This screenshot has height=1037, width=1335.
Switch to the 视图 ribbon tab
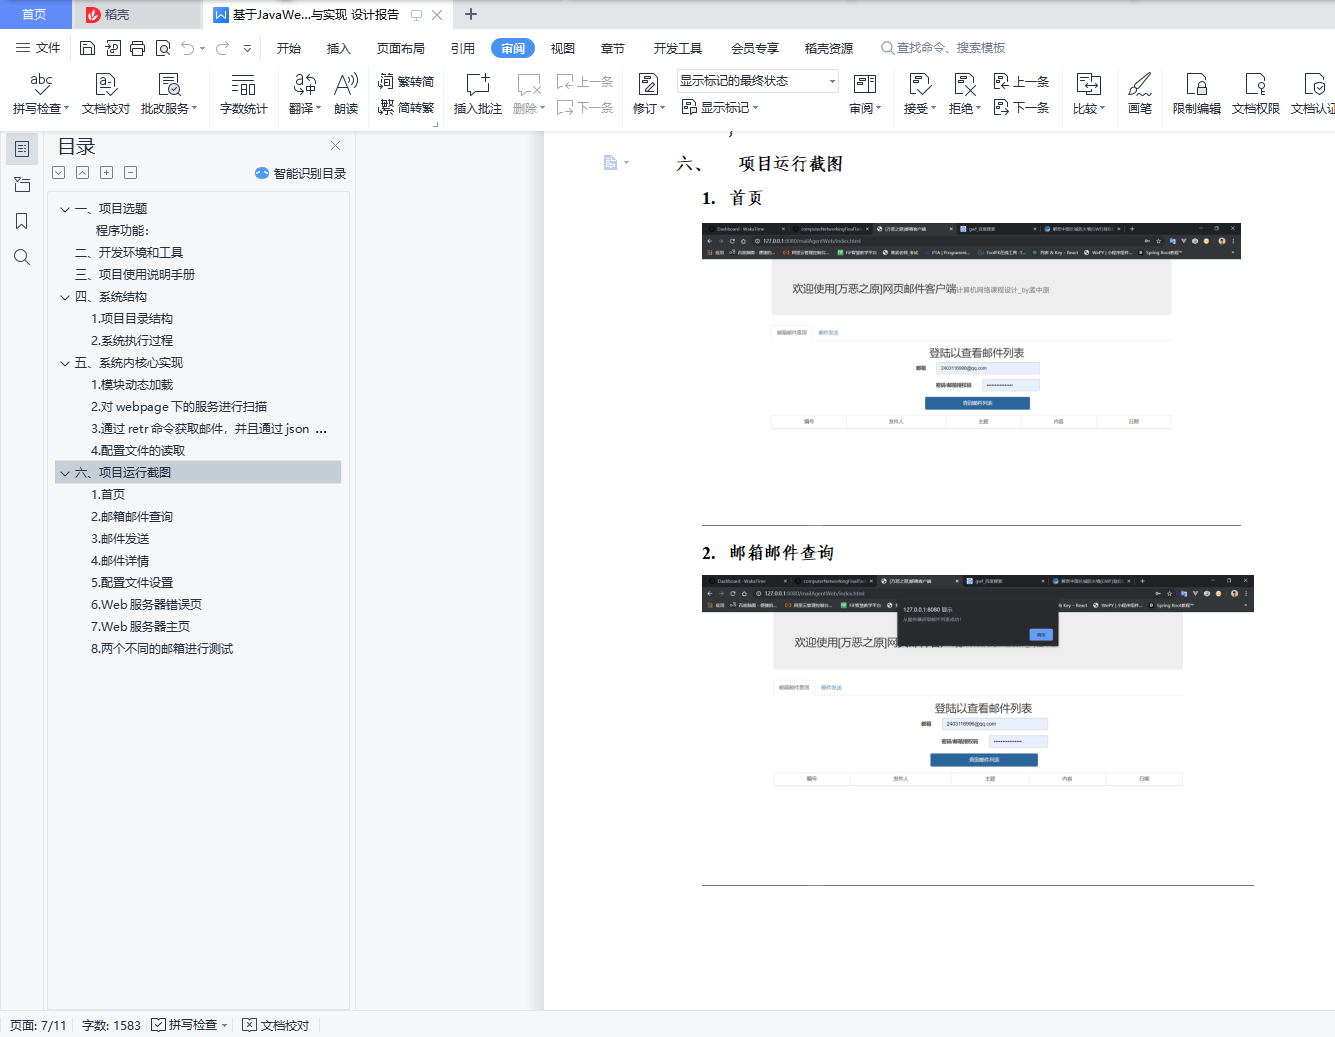pyautogui.click(x=563, y=48)
